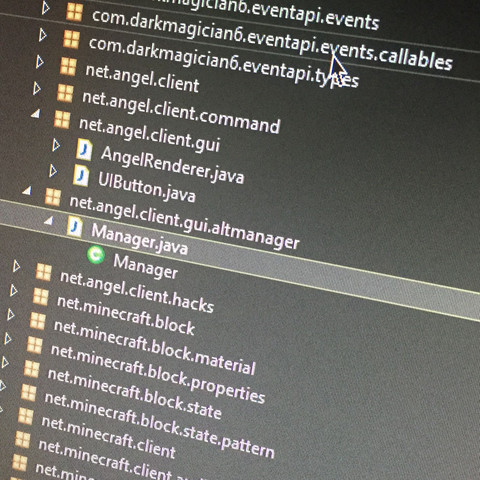Screen dimensions: 480x480
Task: Click Java file icon of UIButton.java
Action: click(x=81, y=175)
